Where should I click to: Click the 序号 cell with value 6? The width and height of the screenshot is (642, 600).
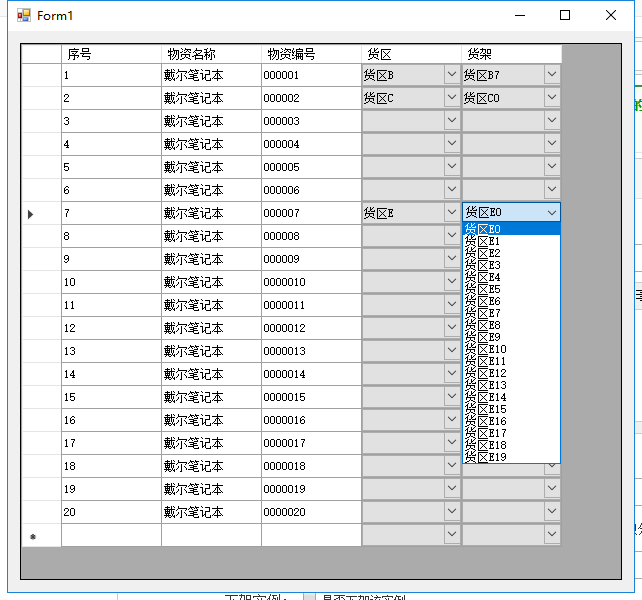(111, 190)
